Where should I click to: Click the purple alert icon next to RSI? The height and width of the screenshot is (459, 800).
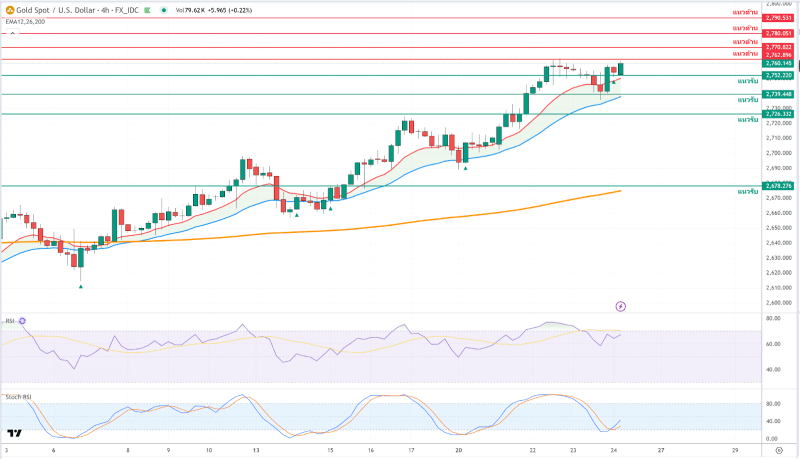(x=23, y=321)
